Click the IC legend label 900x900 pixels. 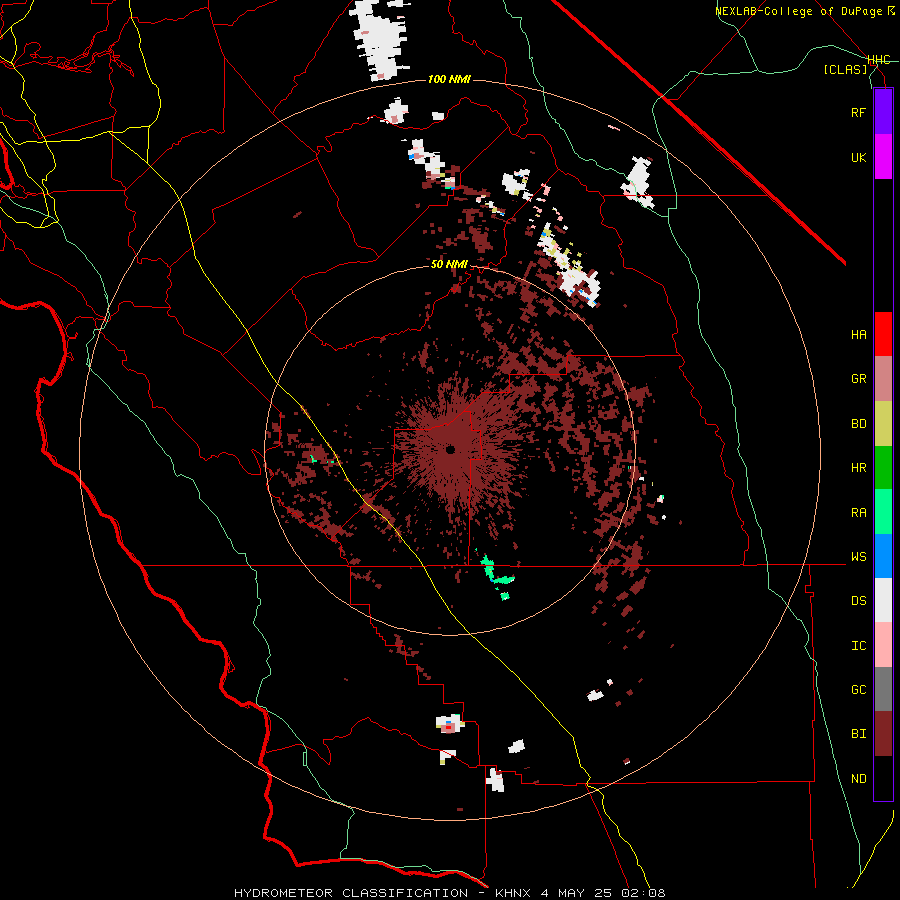858,645
